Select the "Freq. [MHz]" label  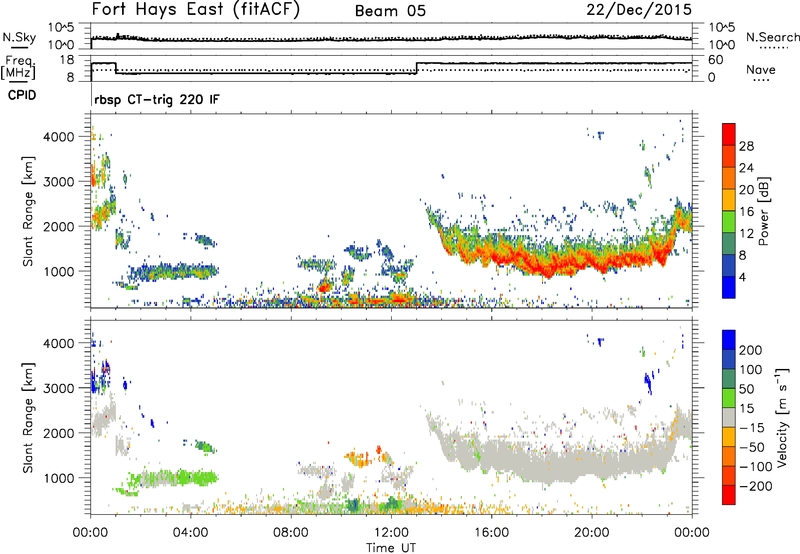pyautogui.click(x=18, y=68)
